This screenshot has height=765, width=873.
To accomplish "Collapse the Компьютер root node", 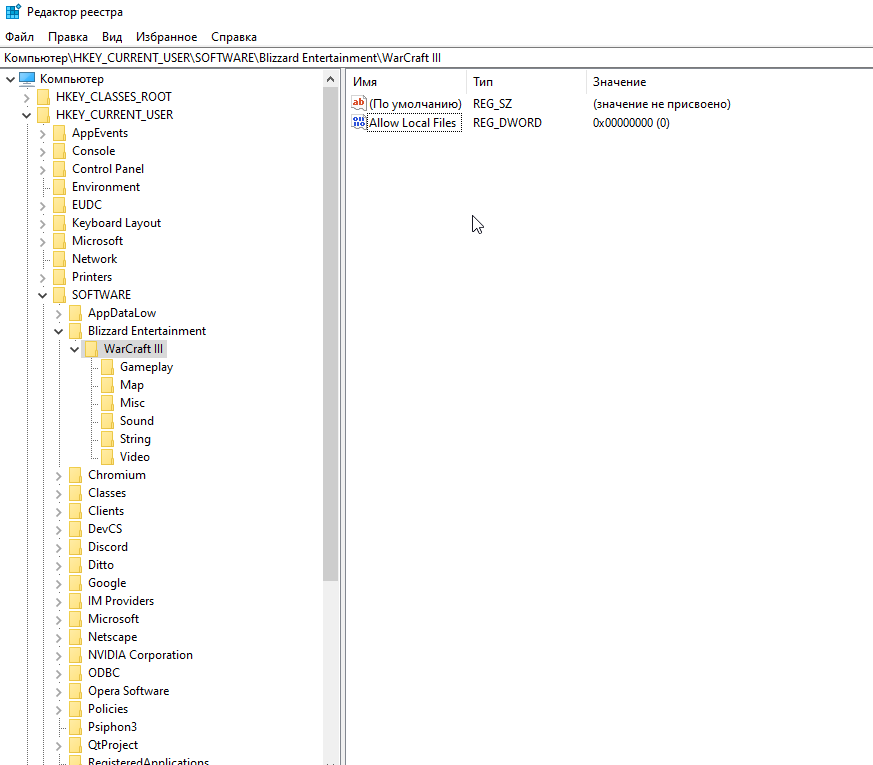I will (x=10, y=79).
